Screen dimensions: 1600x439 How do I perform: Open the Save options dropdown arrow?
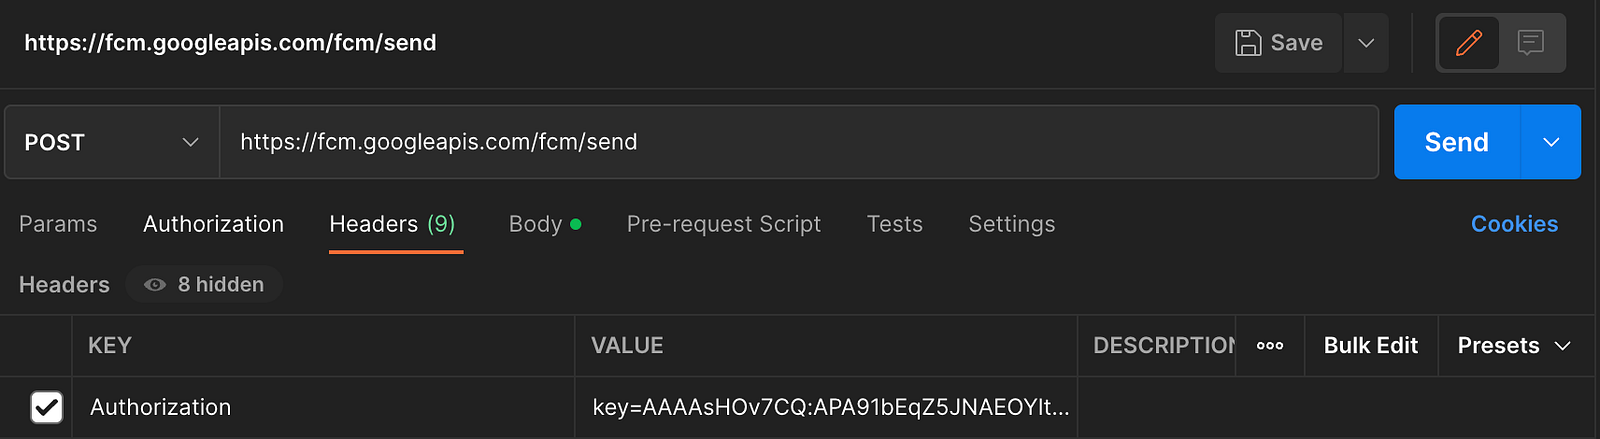coord(1366,43)
